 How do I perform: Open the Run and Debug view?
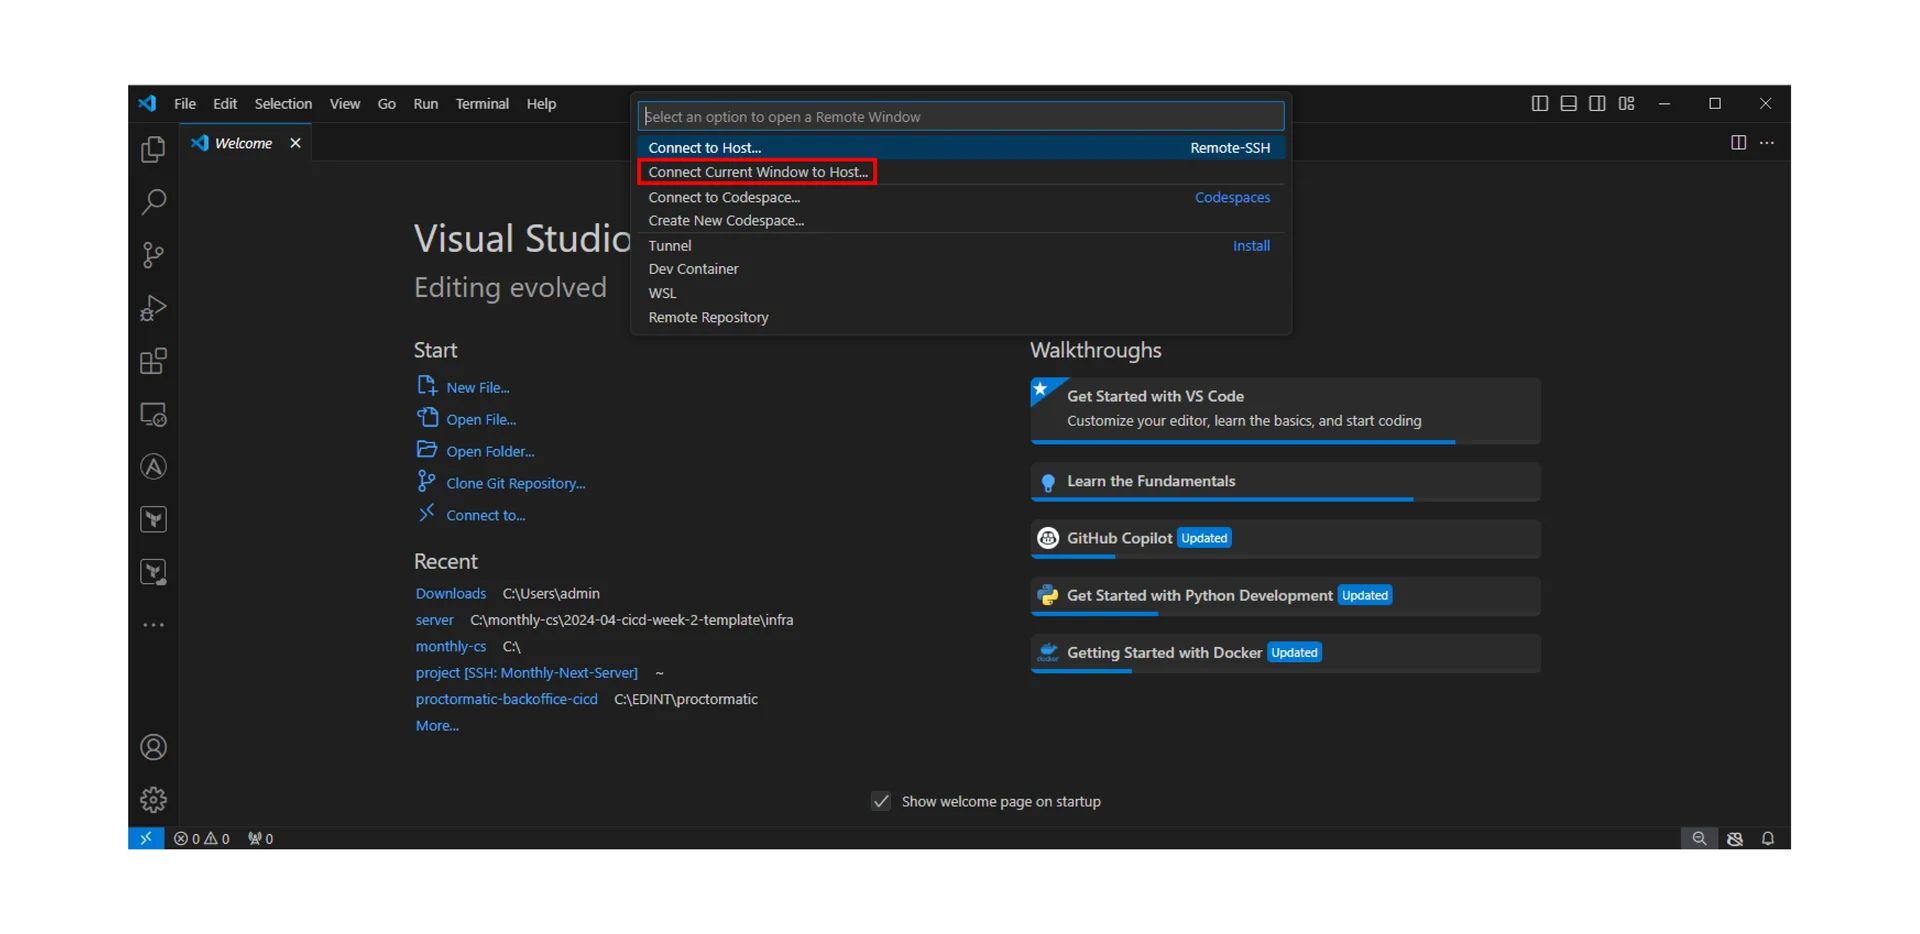(153, 308)
